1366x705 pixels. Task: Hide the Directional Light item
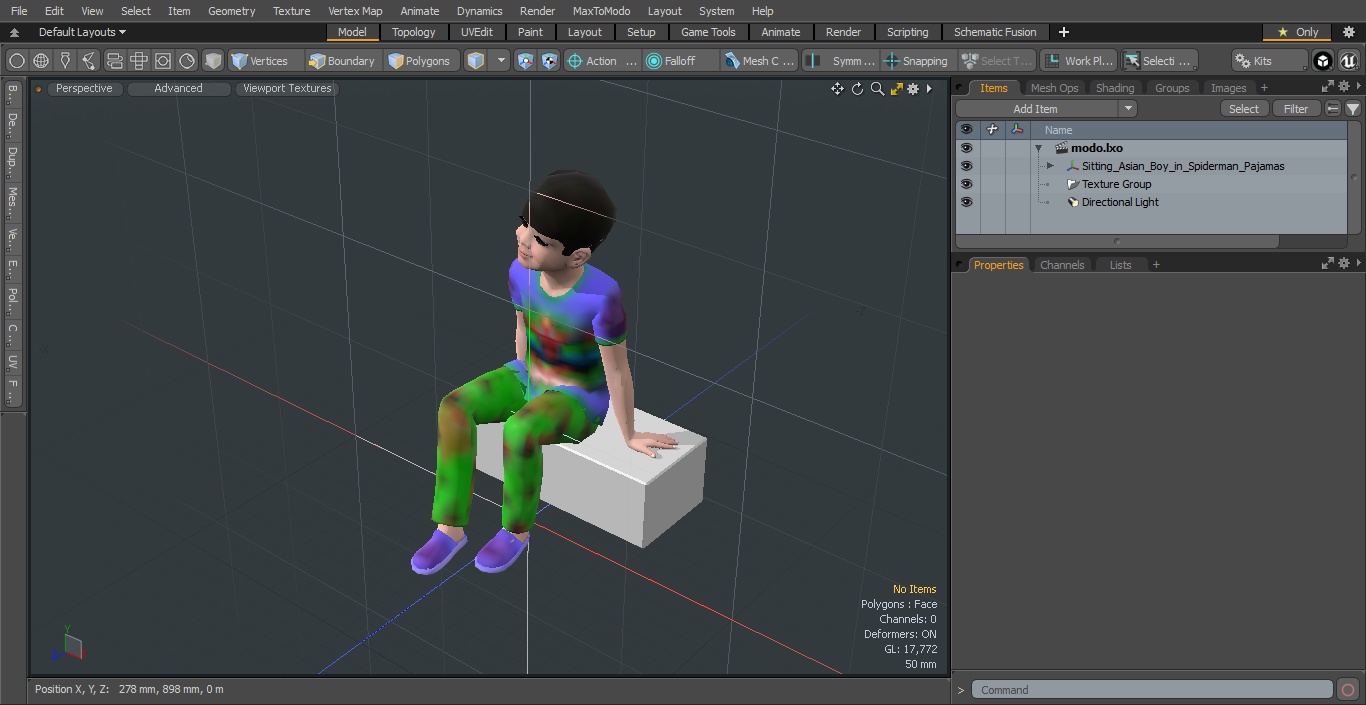tap(966, 202)
